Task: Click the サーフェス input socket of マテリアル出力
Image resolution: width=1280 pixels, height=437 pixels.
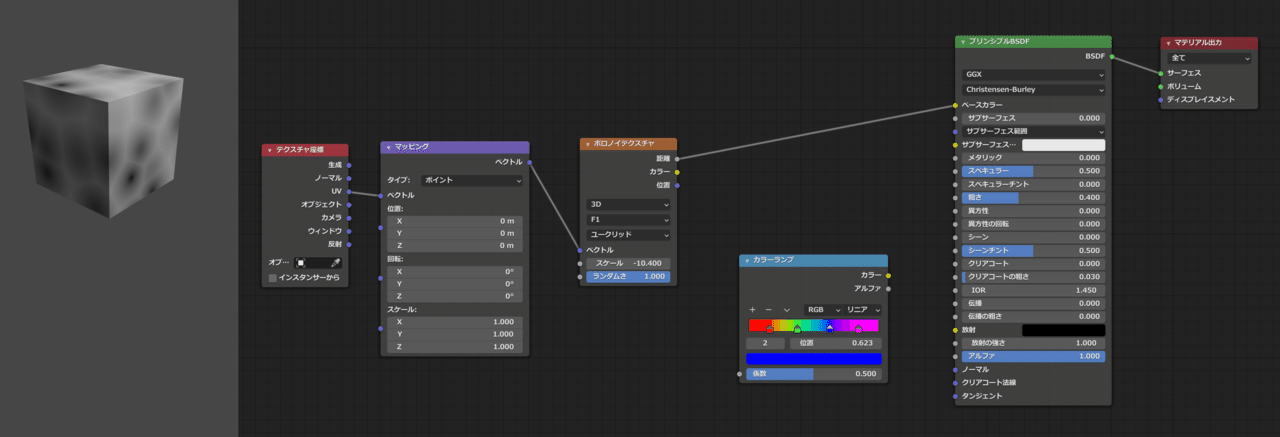Action: tap(1160, 73)
